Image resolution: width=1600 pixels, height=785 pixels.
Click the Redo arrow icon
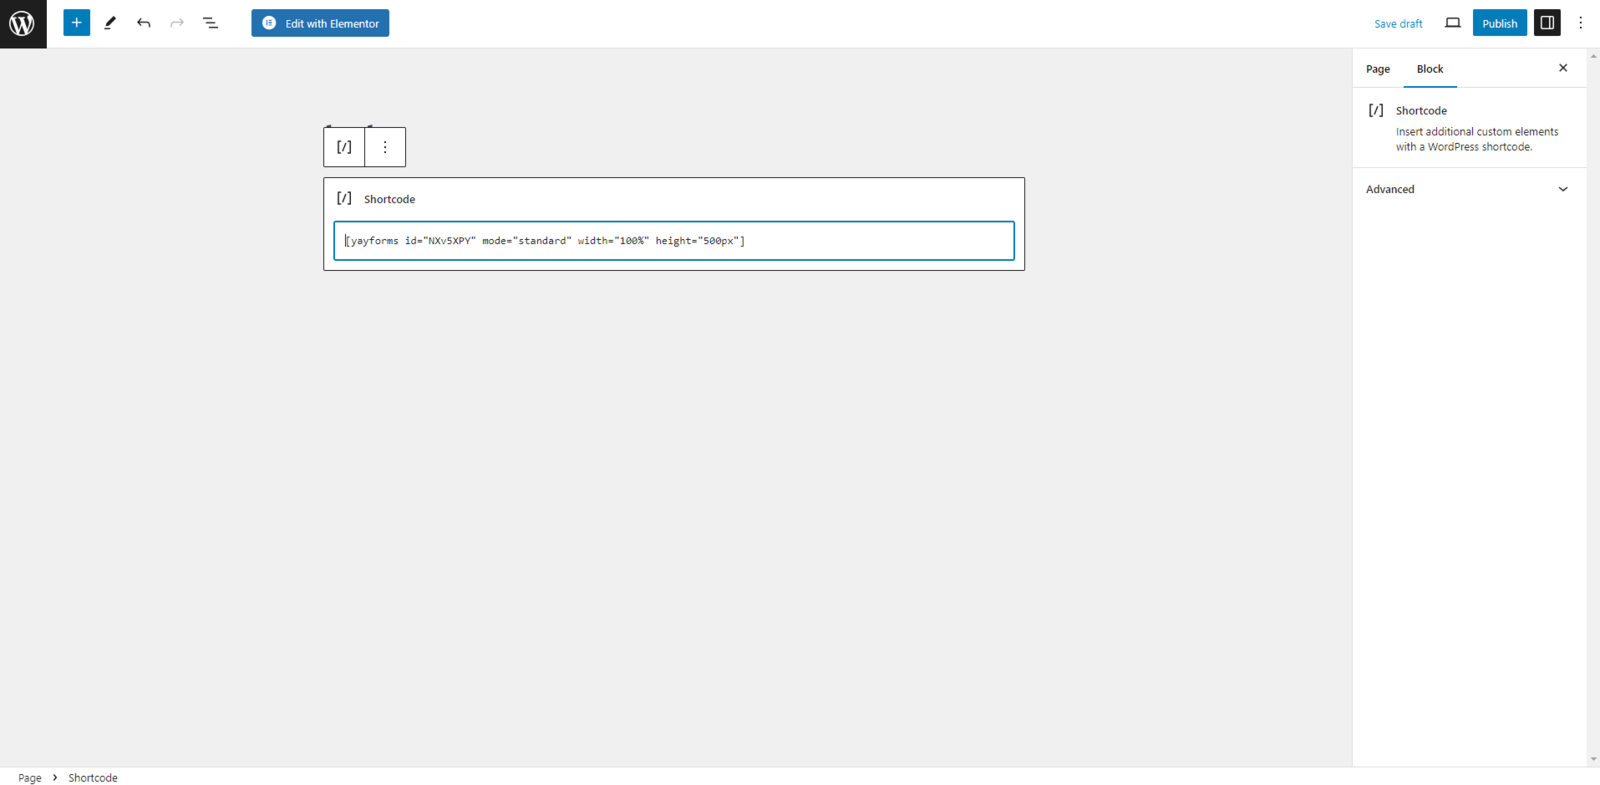(177, 23)
